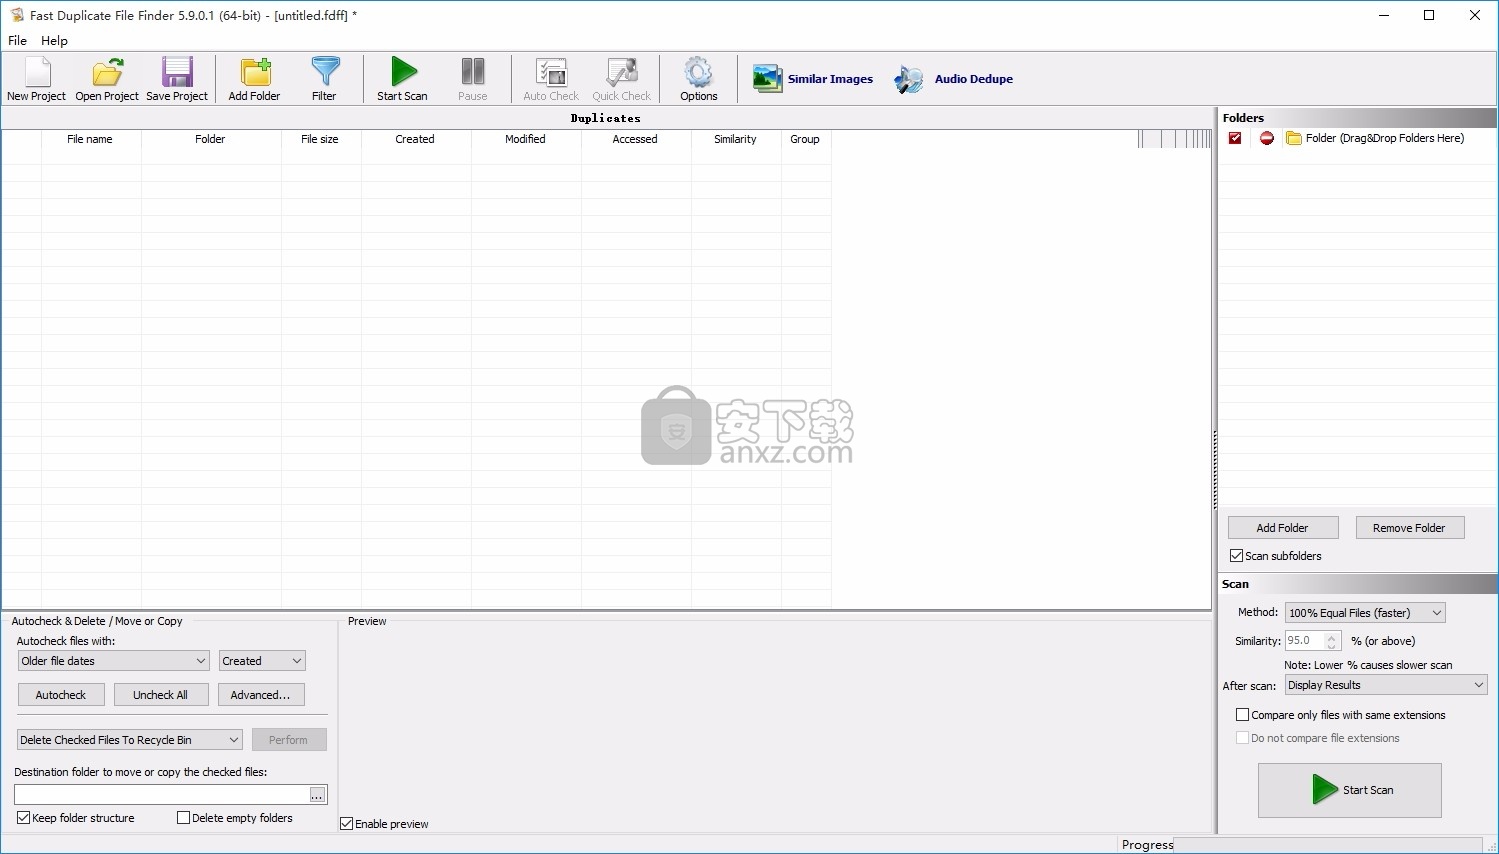The image size is (1499, 854).
Task: Click the Progress bar in status bar
Action: [1328, 845]
